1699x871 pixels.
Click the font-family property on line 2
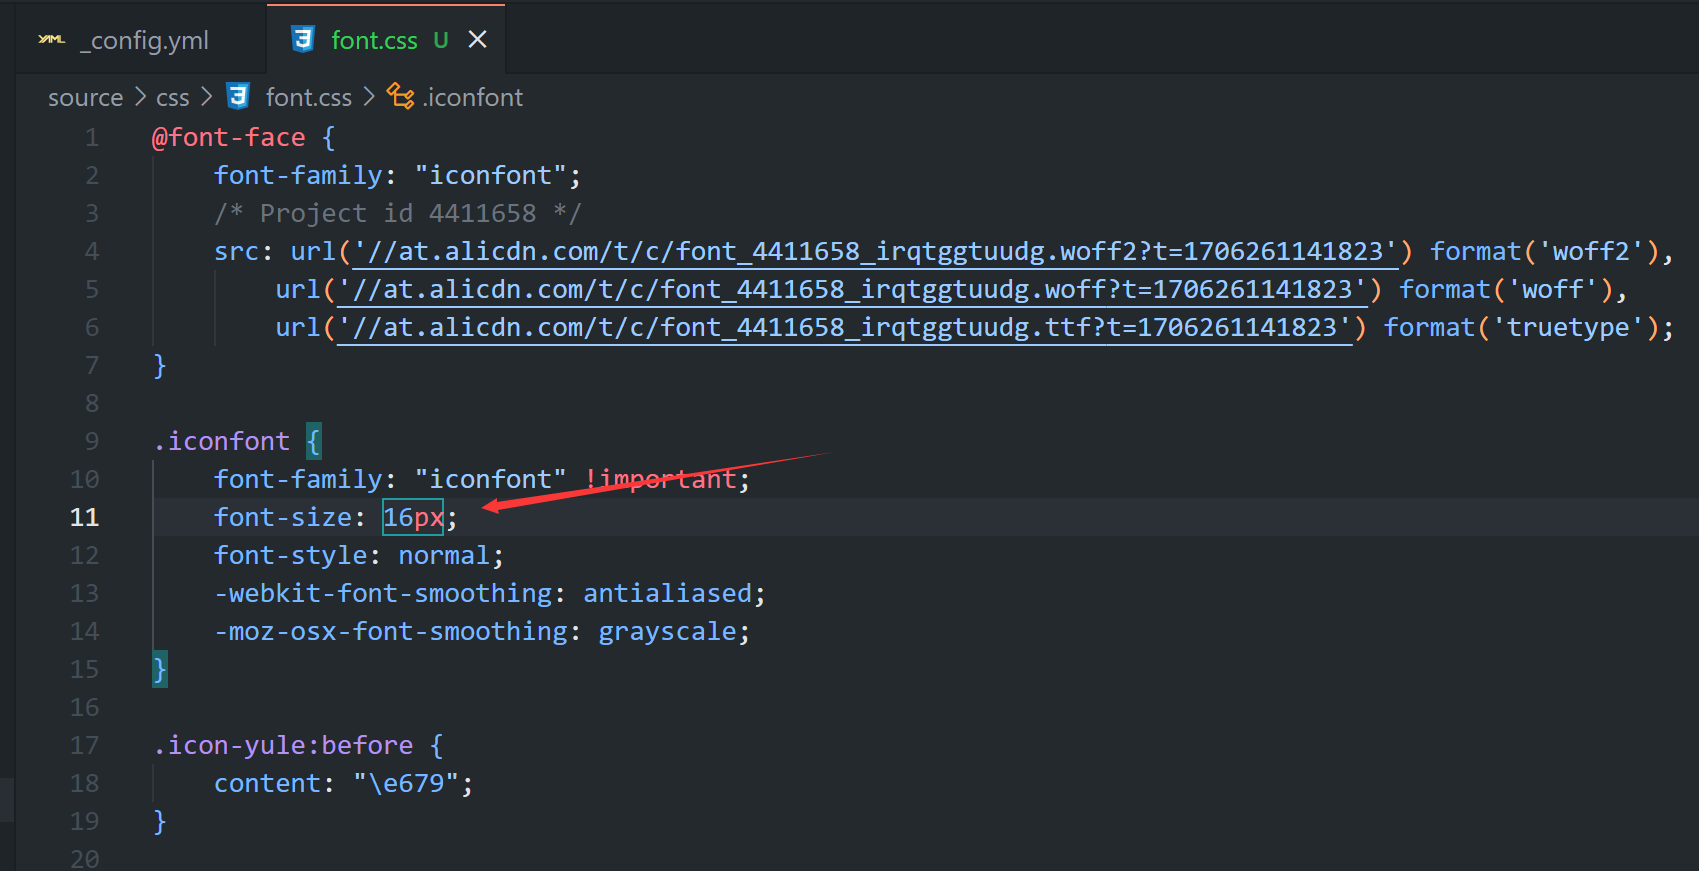tap(298, 175)
